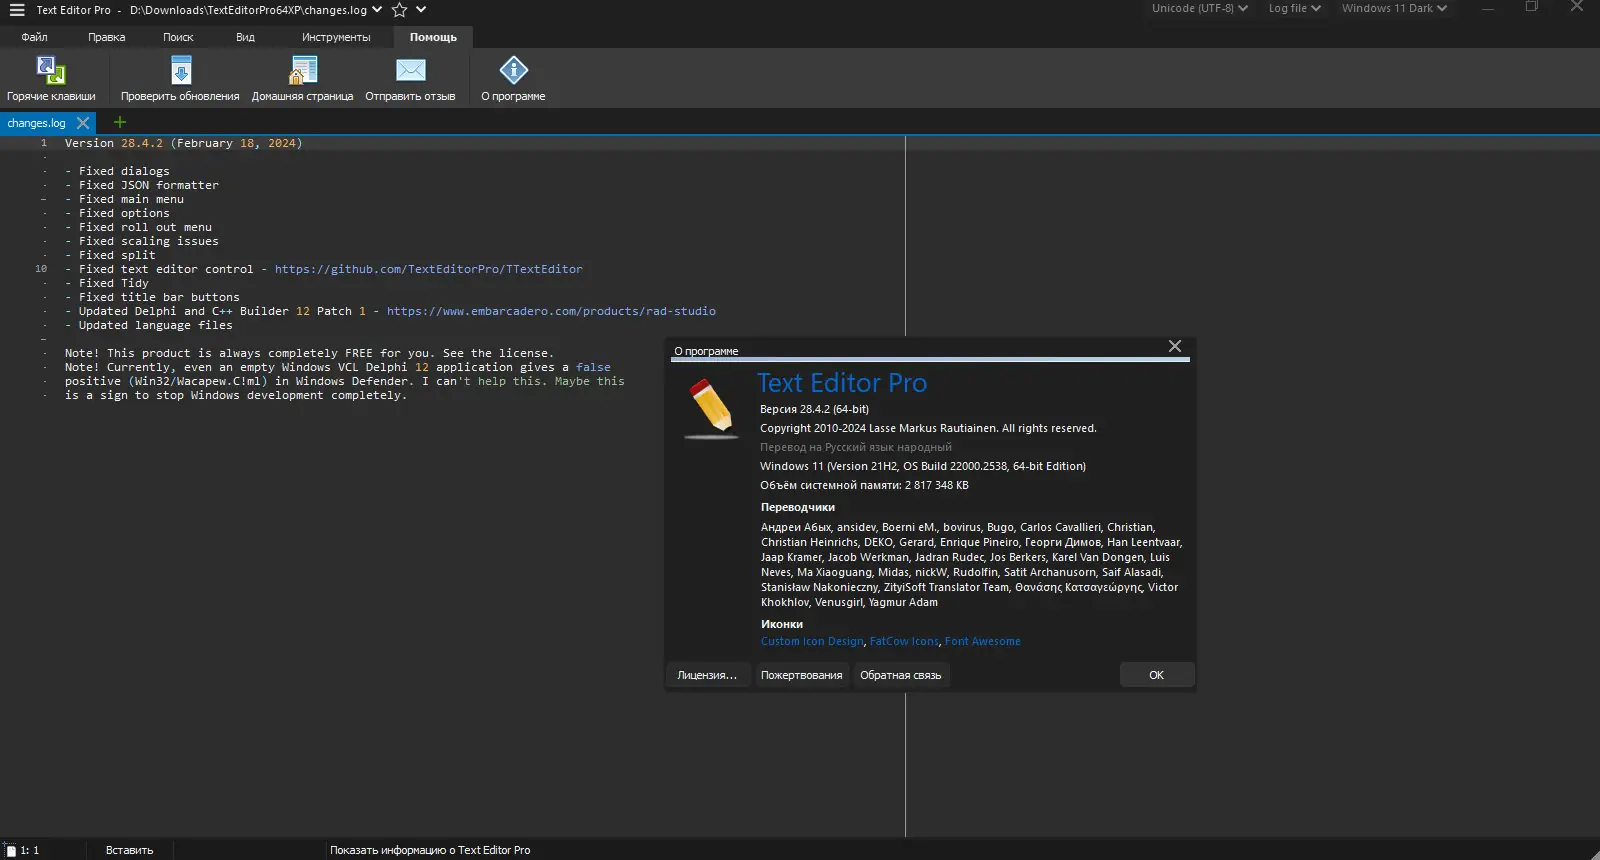Screen dimensions: 1600x860
Task: Click the "- Updated language files" line
Action: pyautogui.click(x=149, y=325)
